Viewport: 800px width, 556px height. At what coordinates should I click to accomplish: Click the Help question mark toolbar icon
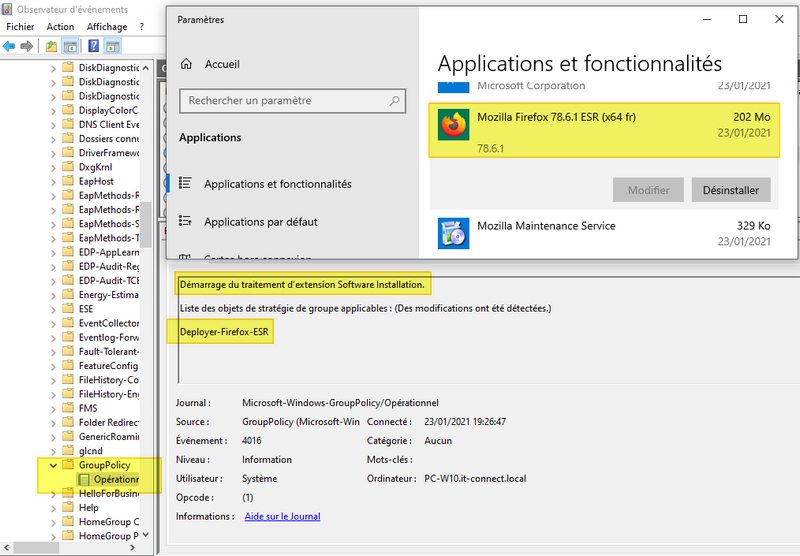pos(93,46)
